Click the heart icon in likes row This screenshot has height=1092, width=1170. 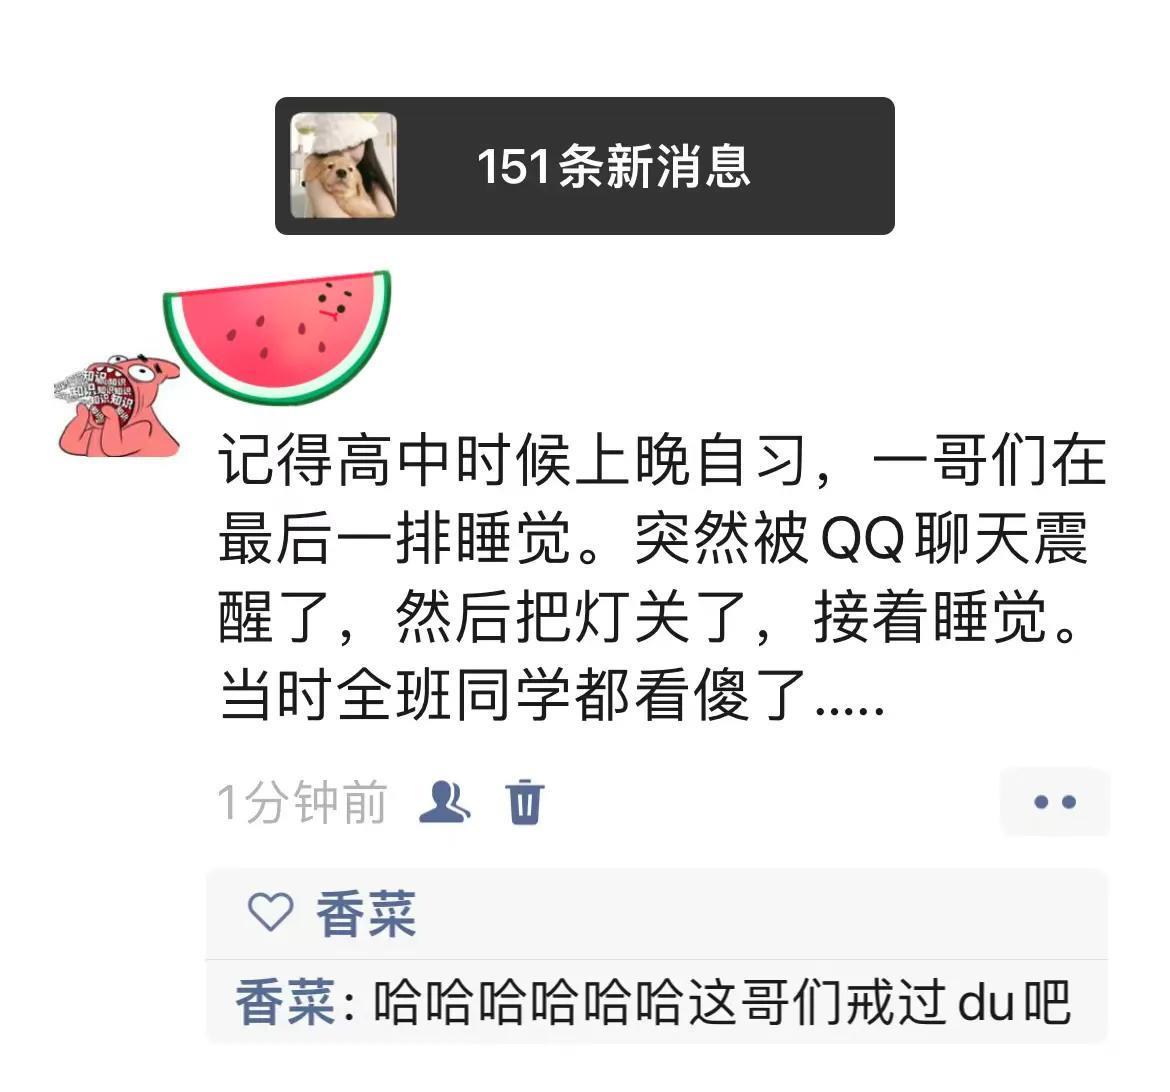[270, 912]
